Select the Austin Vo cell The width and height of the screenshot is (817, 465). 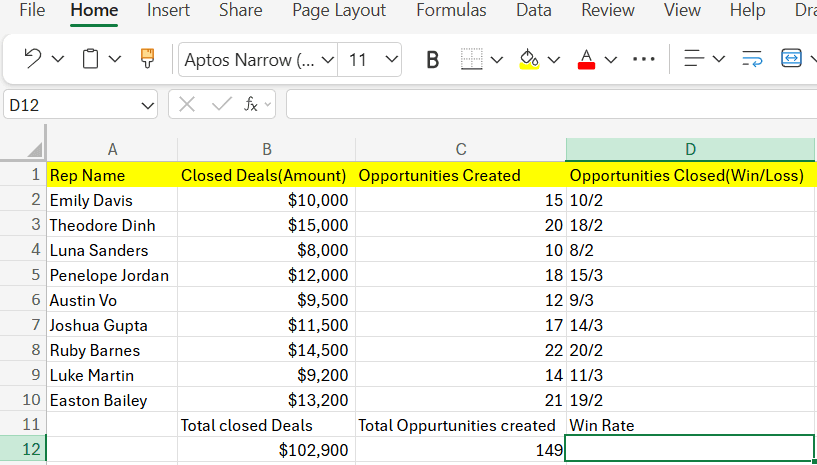click(x=112, y=300)
